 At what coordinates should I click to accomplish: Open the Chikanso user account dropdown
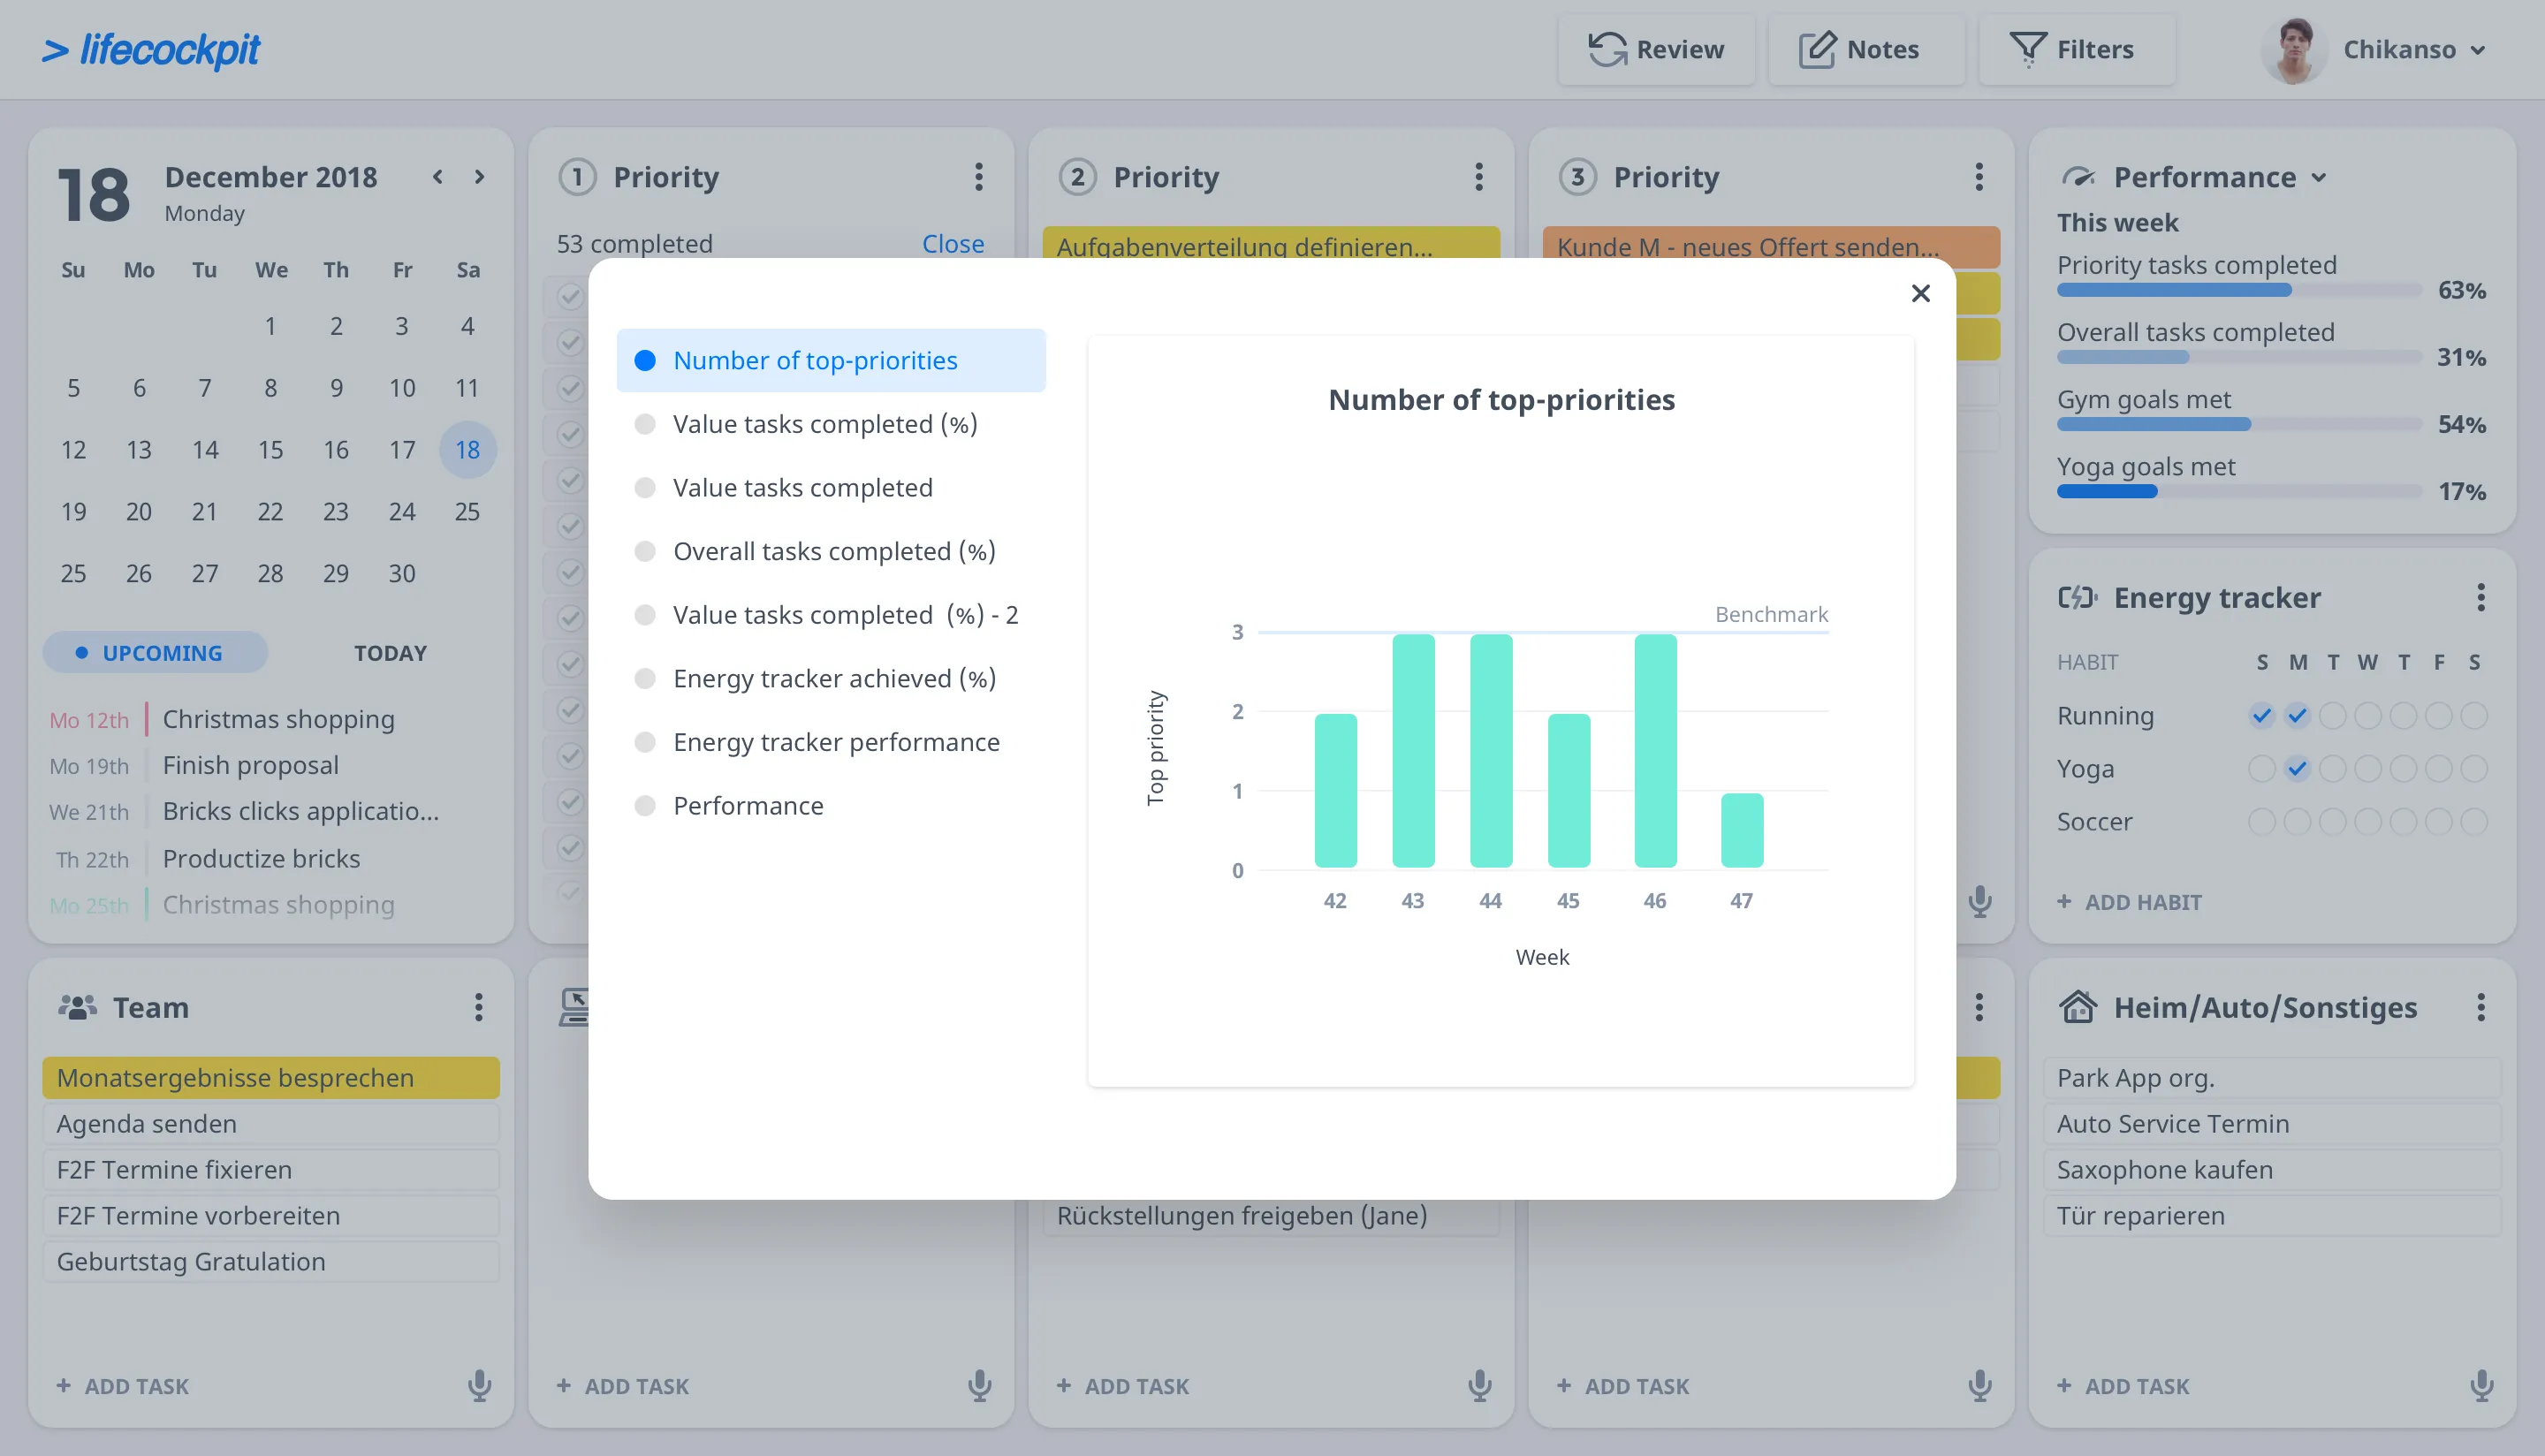click(x=2477, y=50)
